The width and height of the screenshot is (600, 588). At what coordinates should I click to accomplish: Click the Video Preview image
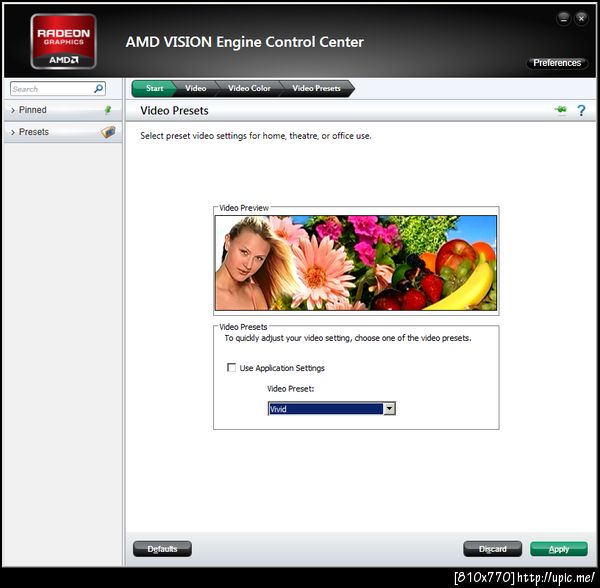(356, 262)
